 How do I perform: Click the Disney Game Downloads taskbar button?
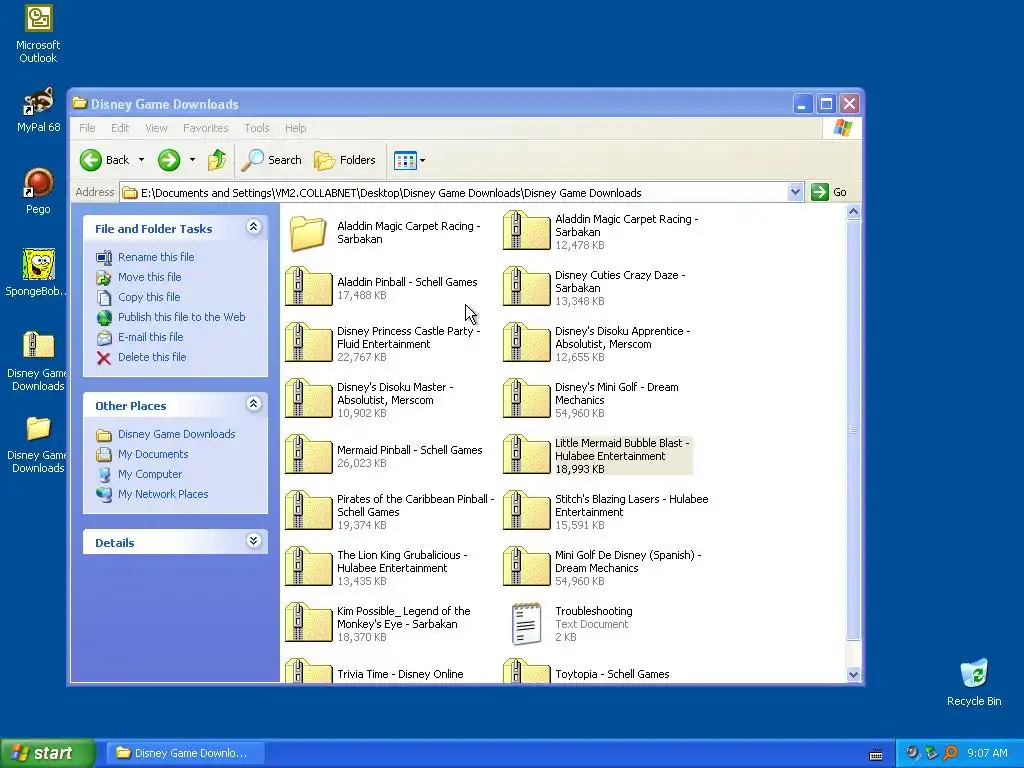tap(185, 753)
